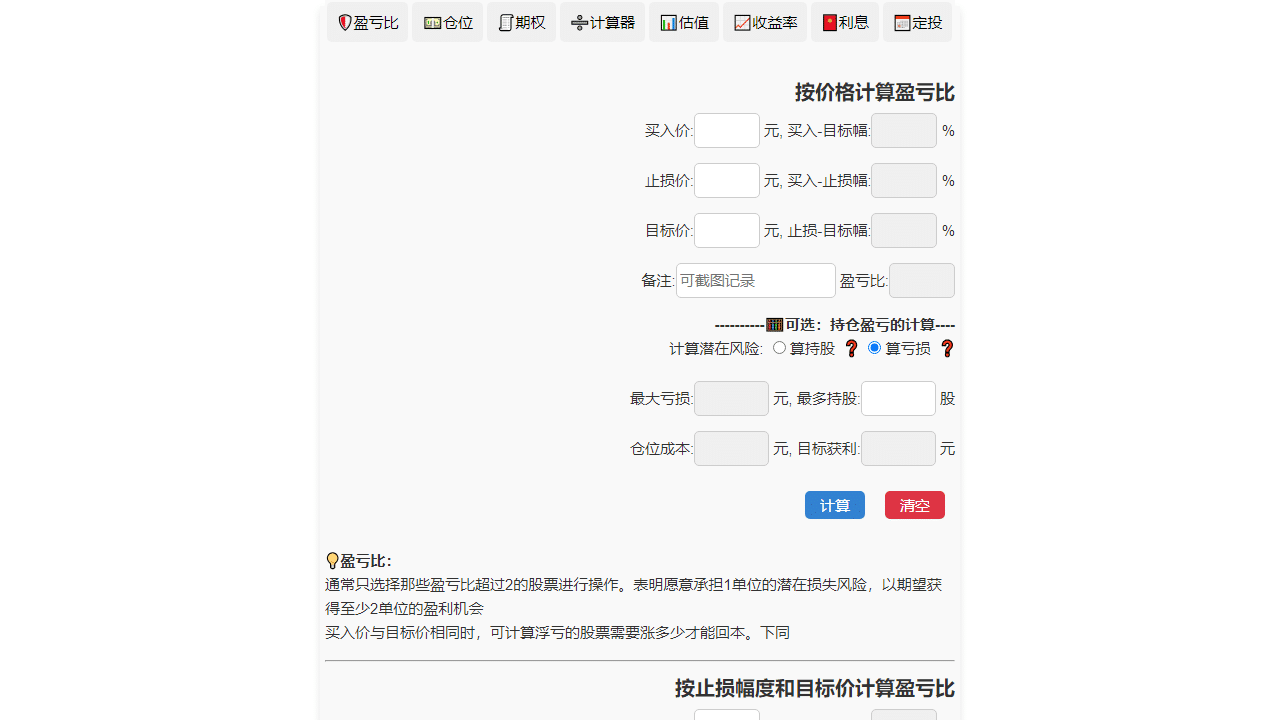The height and width of the screenshot is (720, 1280).
Task: Click the 止损价 input field
Action: coord(727,181)
